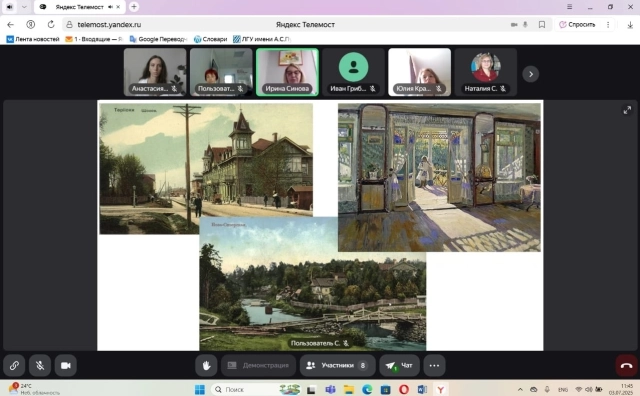Click the speaker icon in the tab strip
This screenshot has width=640, height=396.
[10, 7]
